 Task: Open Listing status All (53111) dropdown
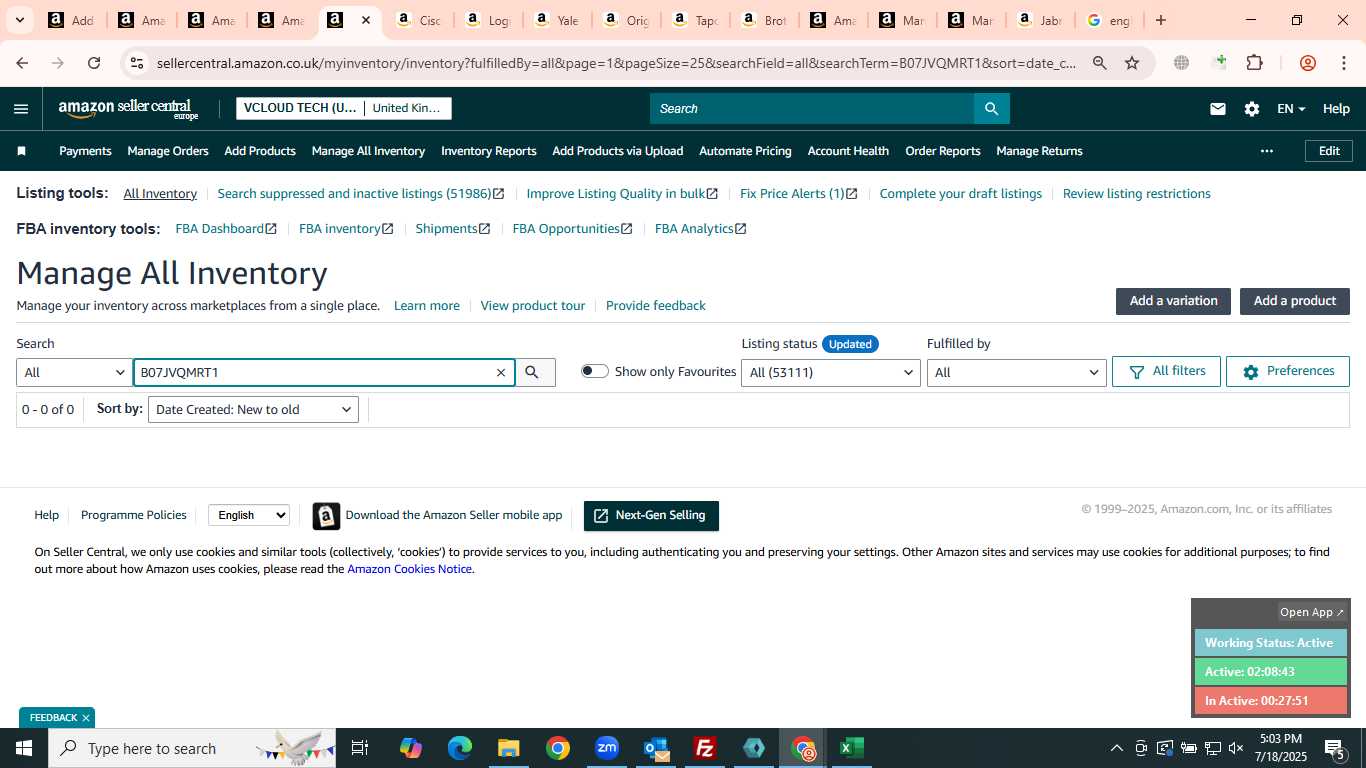[x=830, y=372]
